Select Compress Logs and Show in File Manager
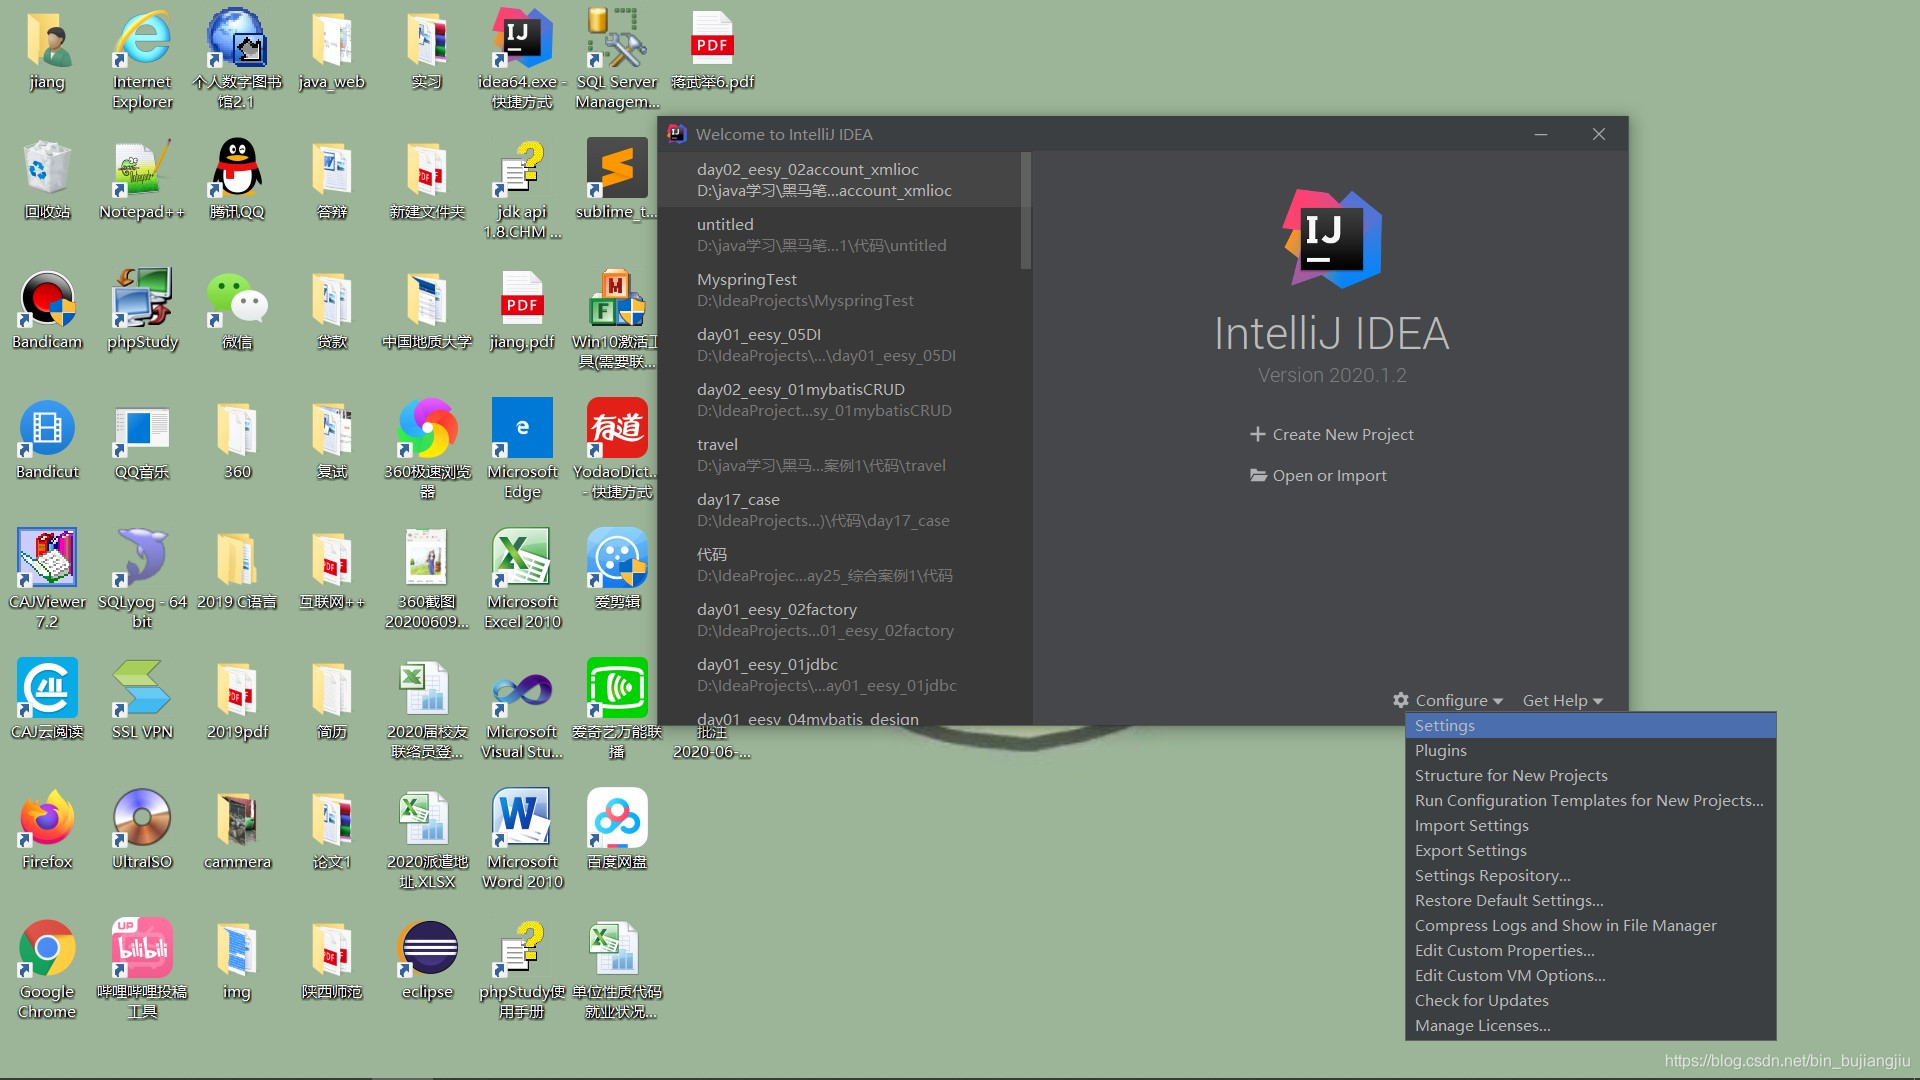This screenshot has width=1920, height=1080. [x=1590, y=925]
